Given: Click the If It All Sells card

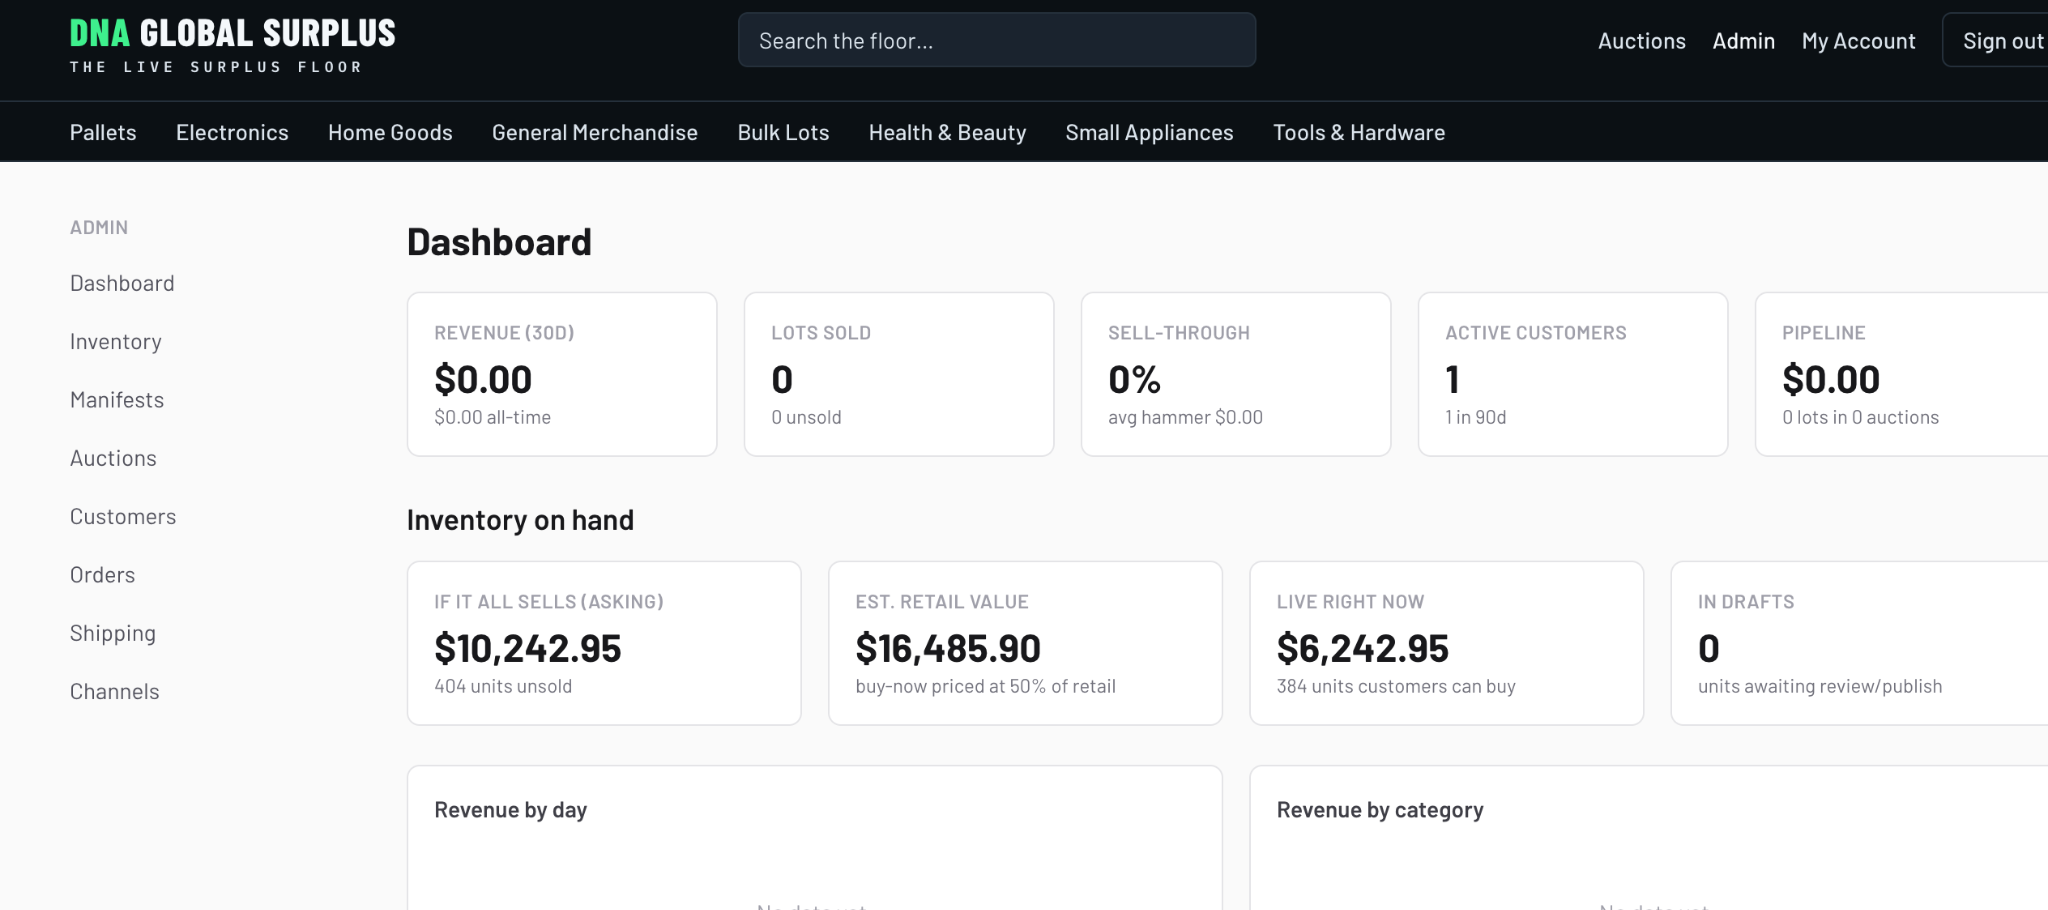Looking at the screenshot, I should tap(604, 643).
